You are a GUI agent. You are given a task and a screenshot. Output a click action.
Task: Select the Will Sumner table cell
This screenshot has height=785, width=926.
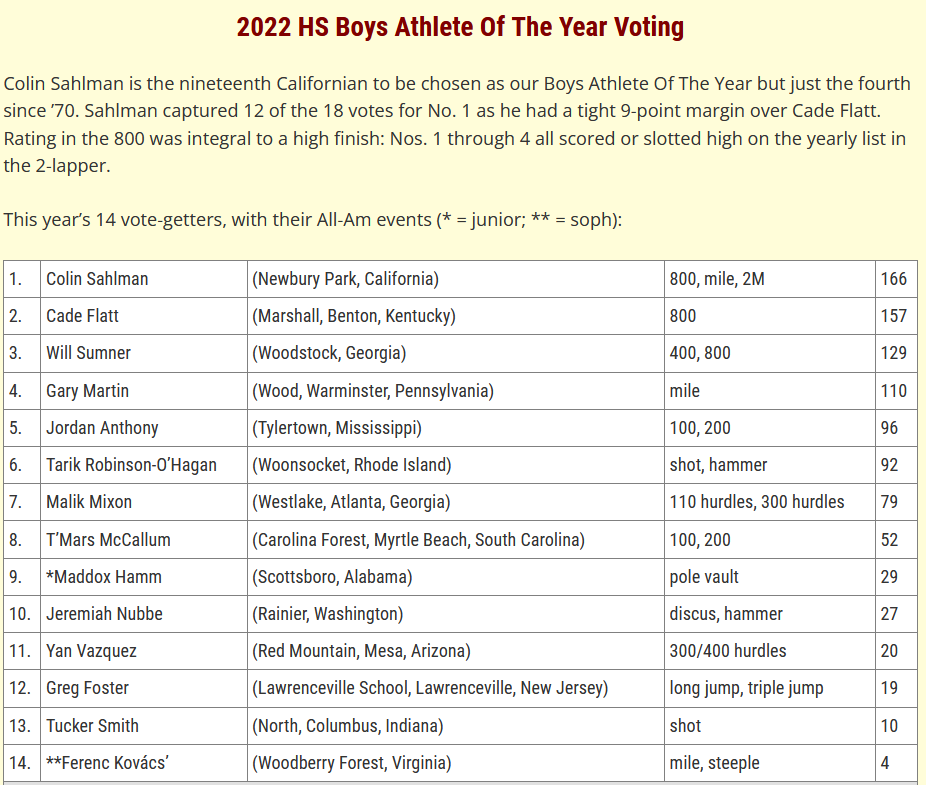pyautogui.click(x=144, y=353)
